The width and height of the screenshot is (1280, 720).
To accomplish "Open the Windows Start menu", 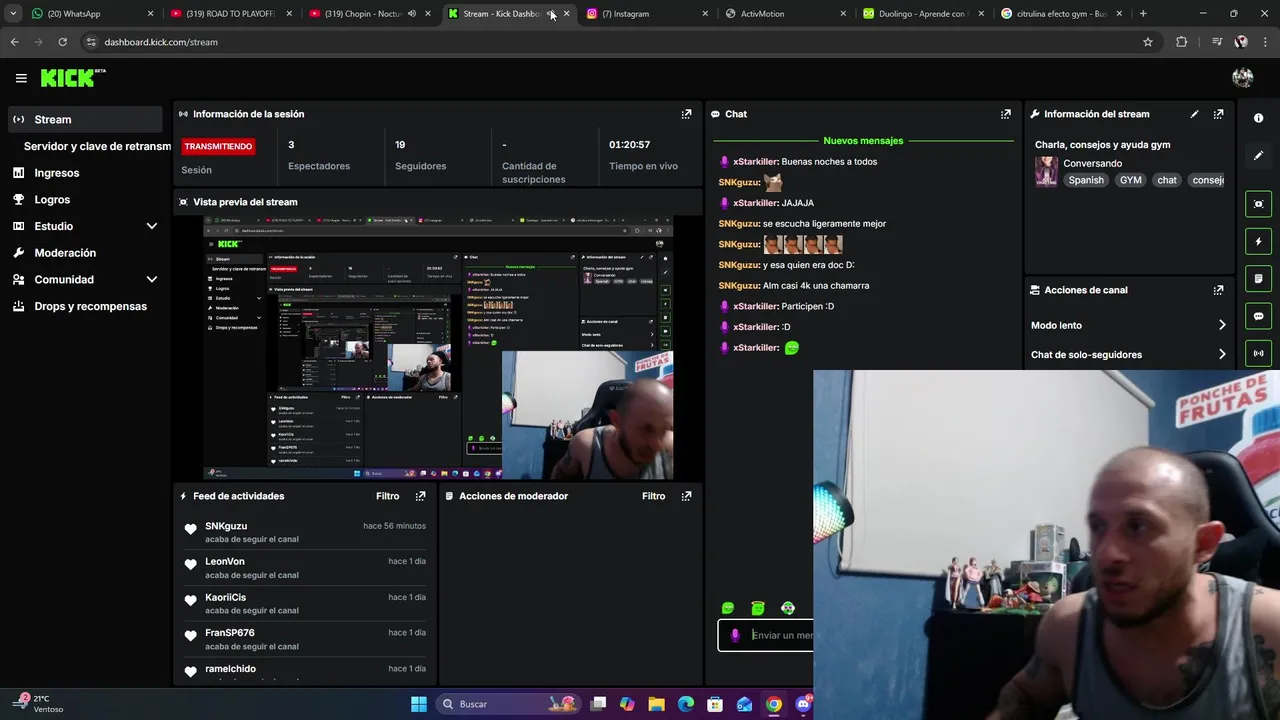I will click(419, 704).
